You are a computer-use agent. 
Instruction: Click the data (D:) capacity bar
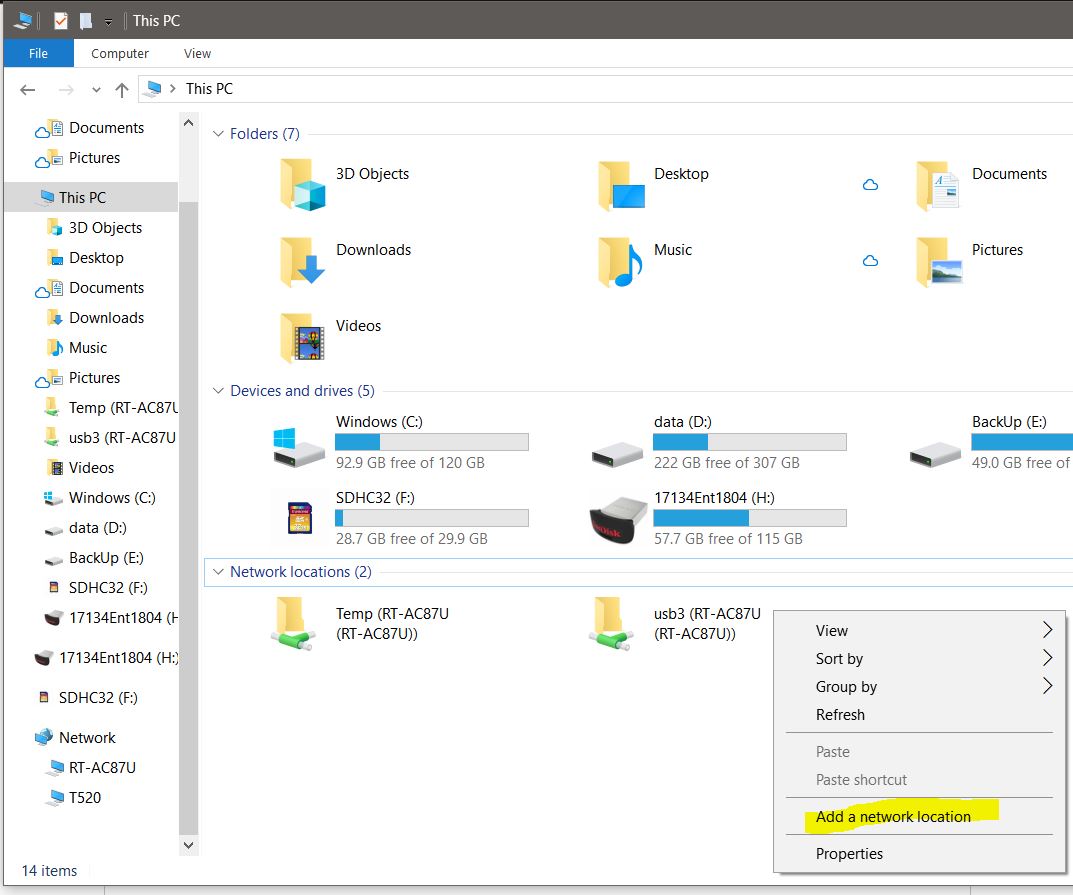[750, 442]
